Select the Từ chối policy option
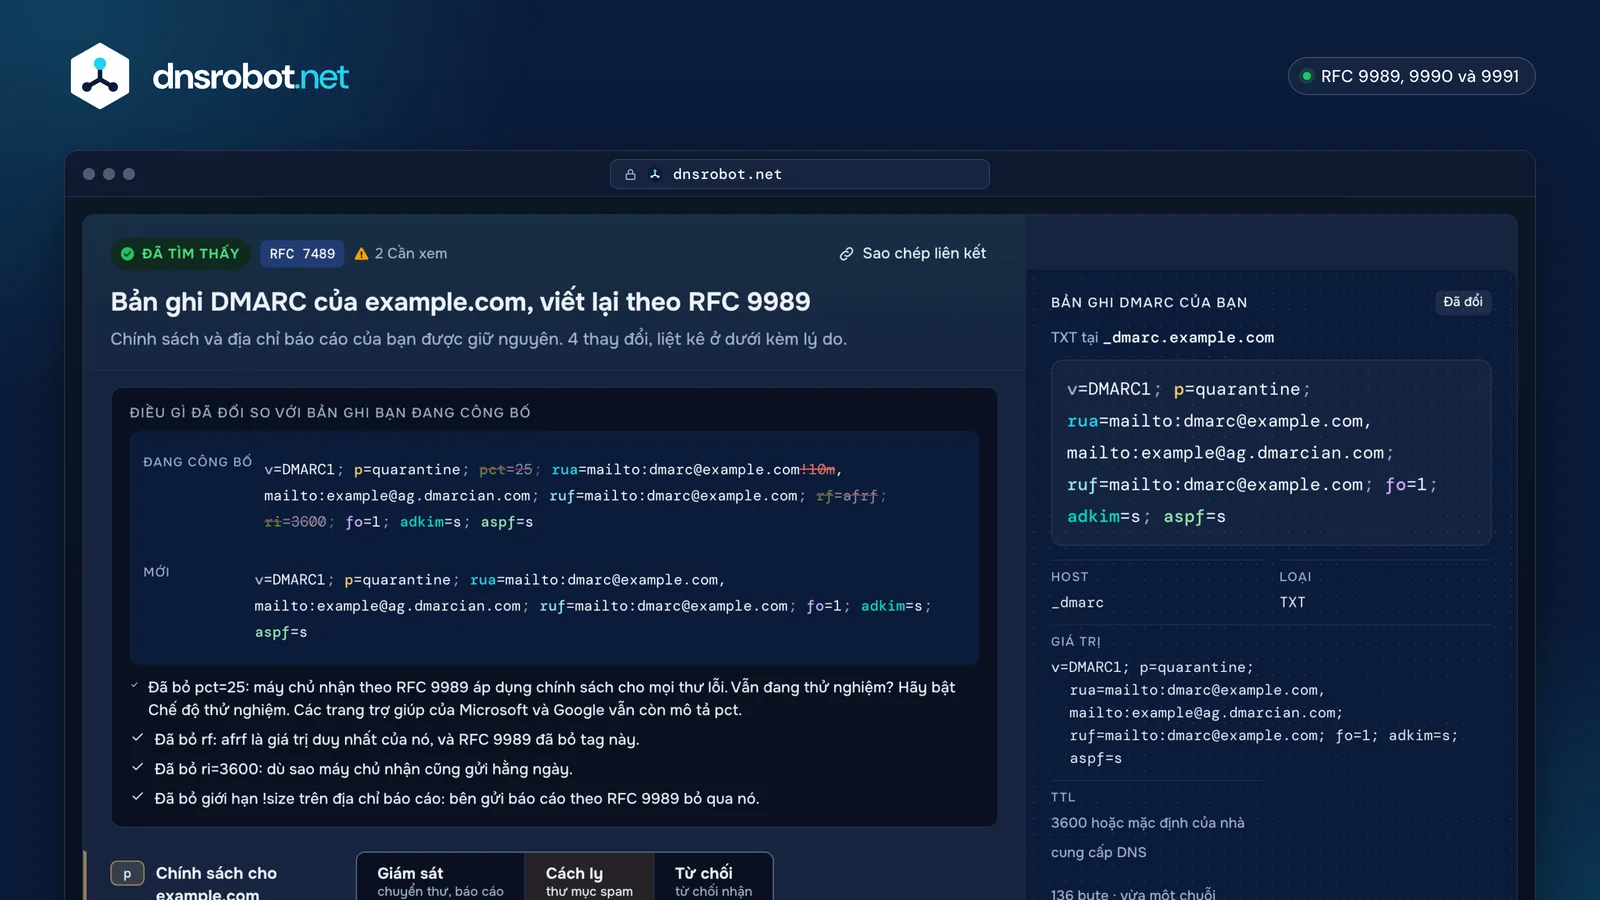This screenshot has width=1600, height=900. tap(713, 877)
